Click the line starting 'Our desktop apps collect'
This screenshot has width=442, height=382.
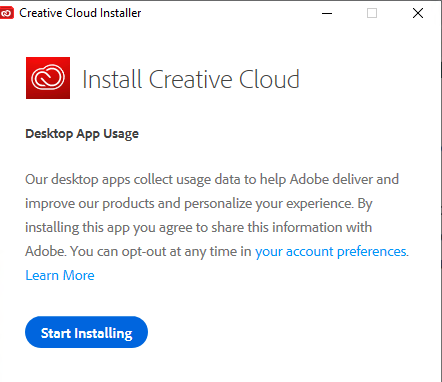coord(212,180)
